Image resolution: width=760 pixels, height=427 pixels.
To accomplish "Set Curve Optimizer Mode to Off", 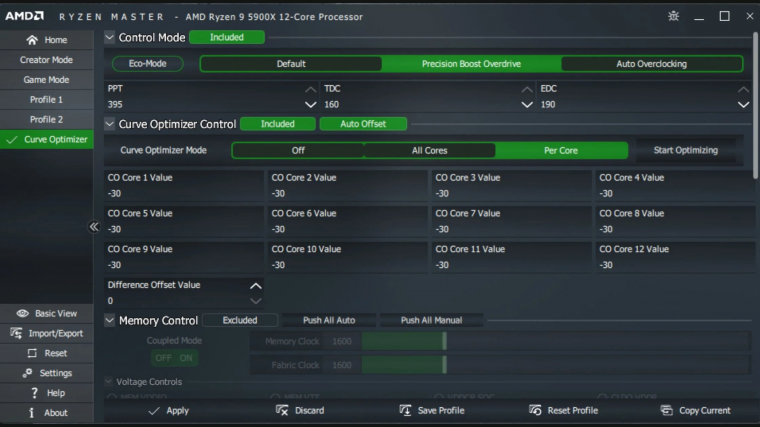I will point(298,150).
